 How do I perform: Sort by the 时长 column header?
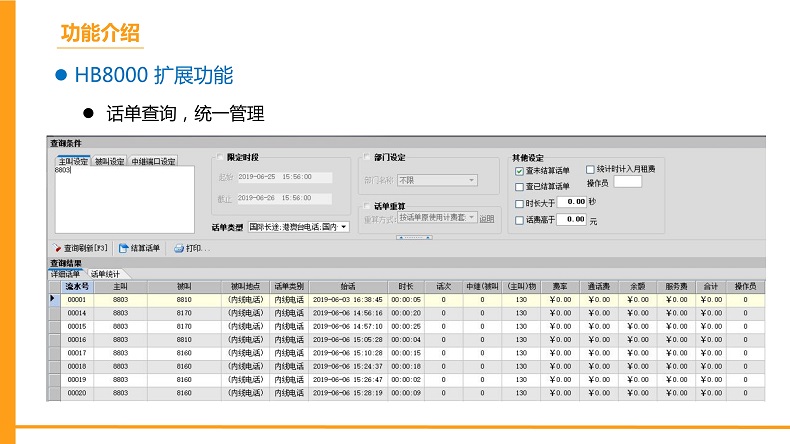pos(406,287)
